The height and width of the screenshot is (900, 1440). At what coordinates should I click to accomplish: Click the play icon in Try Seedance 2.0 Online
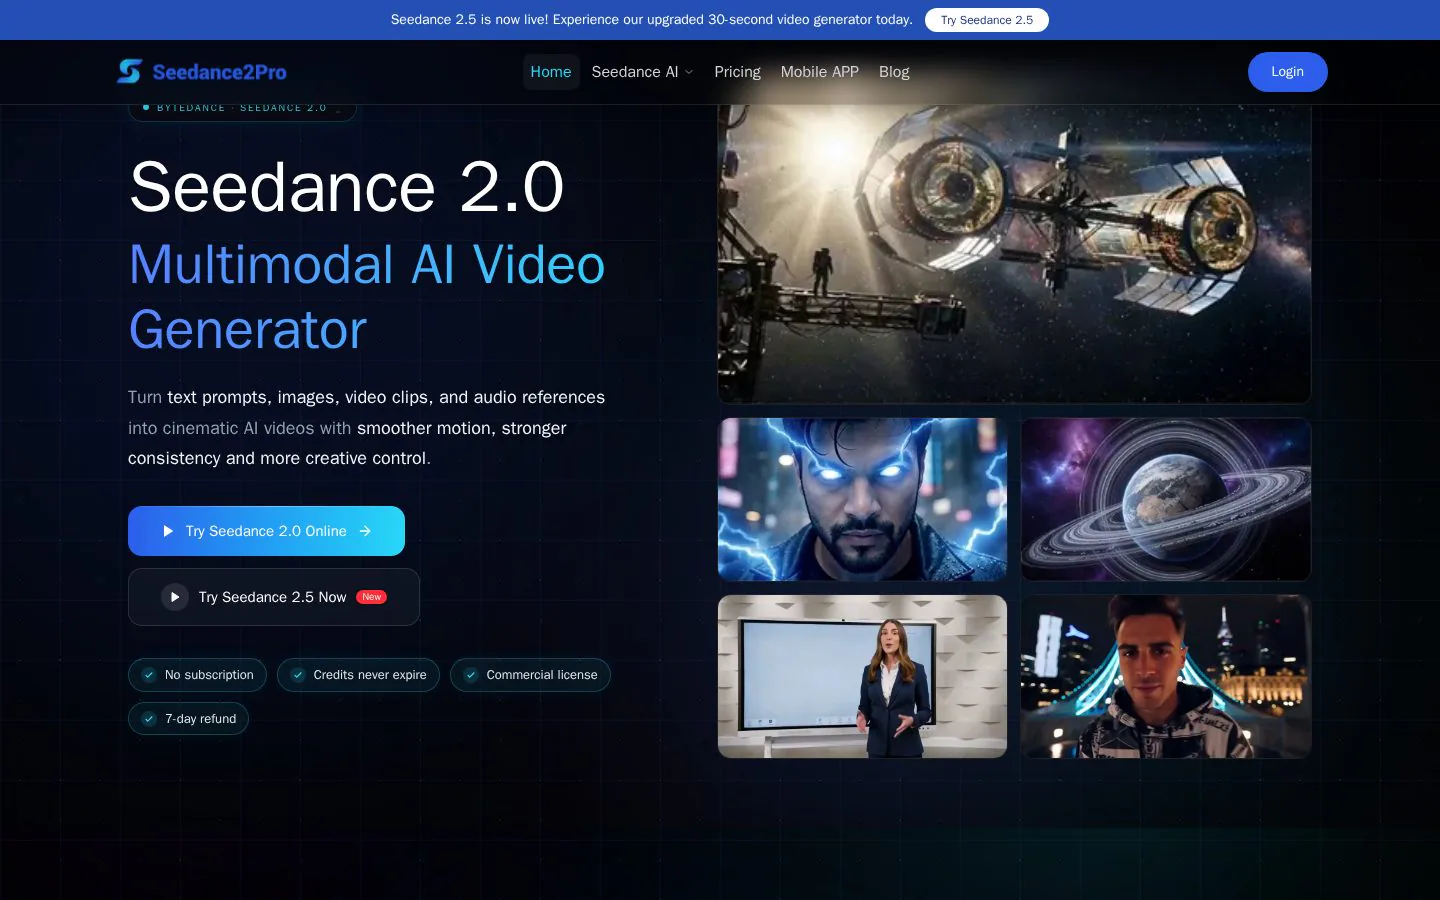coord(168,531)
